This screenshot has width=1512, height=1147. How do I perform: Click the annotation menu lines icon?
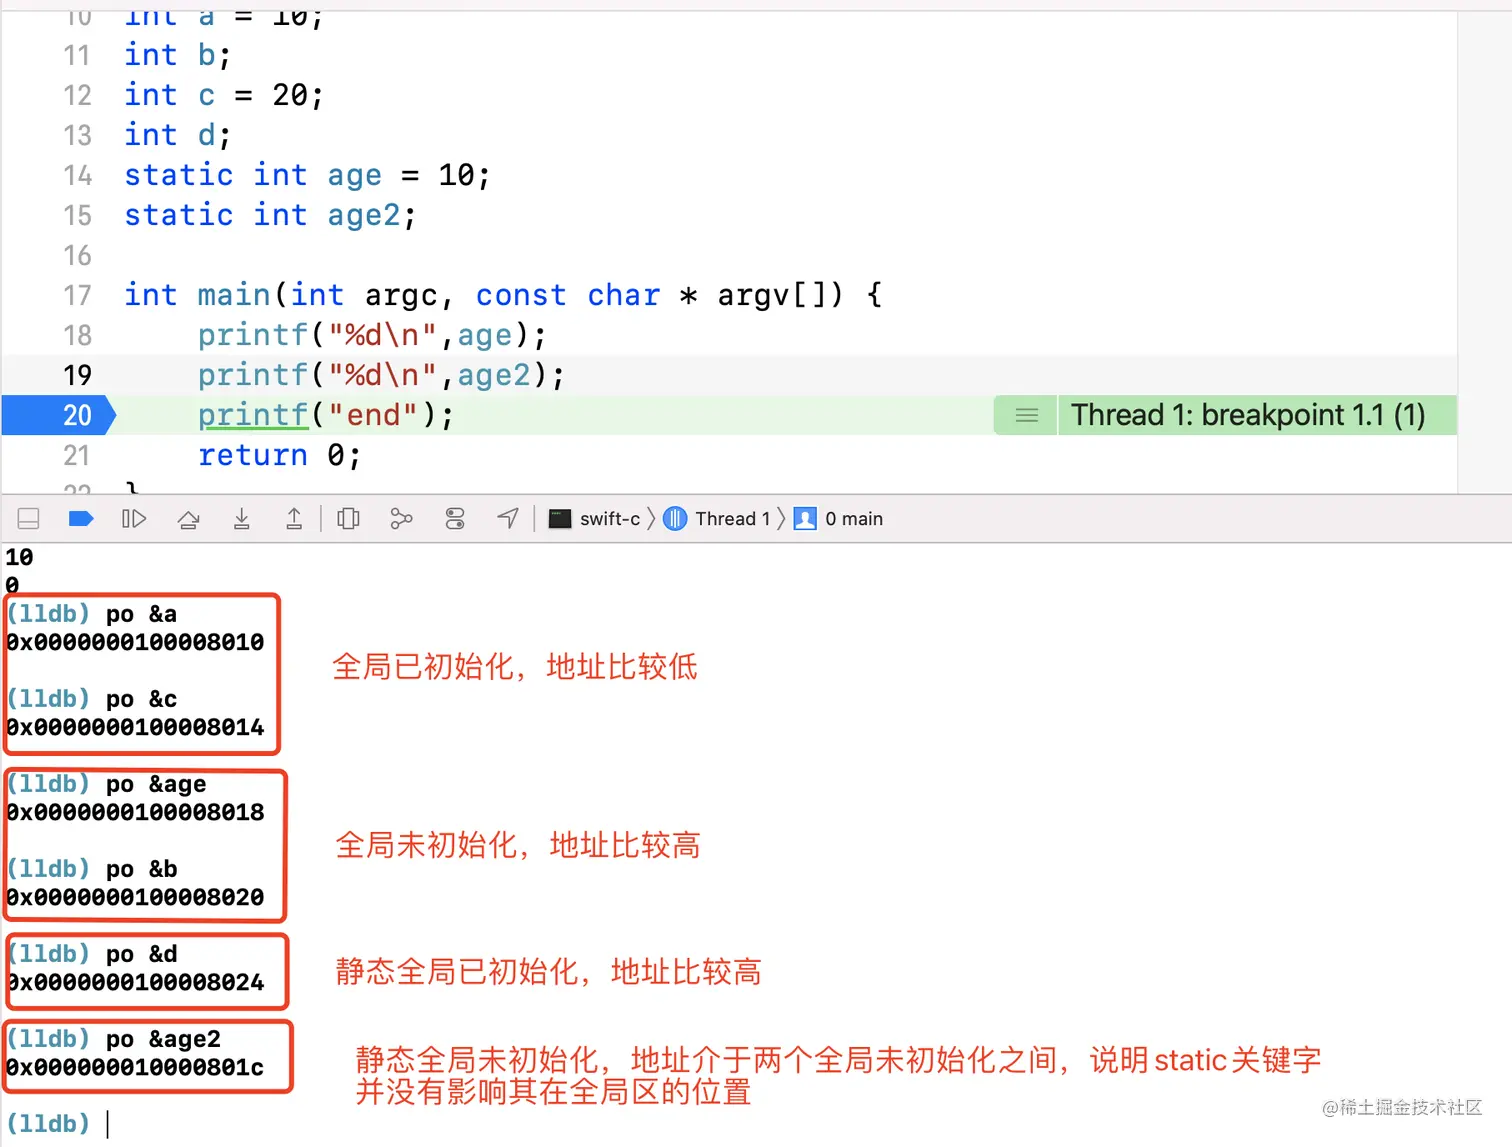[x=1026, y=415]
